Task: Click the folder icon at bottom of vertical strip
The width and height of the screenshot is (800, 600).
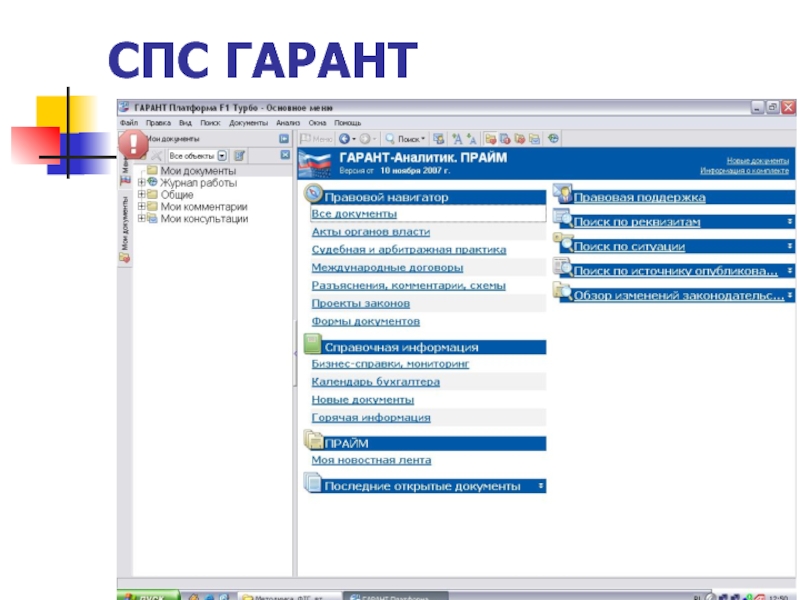Action: click(124, 258)
